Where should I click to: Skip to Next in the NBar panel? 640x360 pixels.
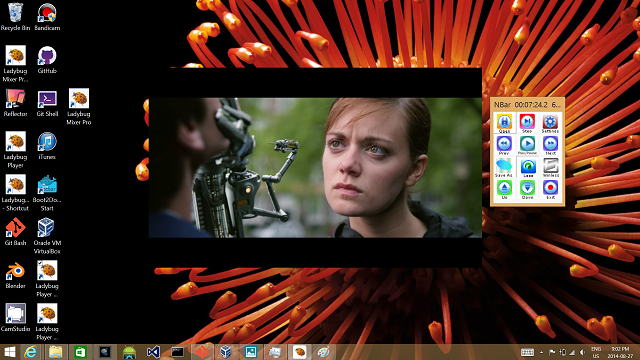click(x=550, y=145)
